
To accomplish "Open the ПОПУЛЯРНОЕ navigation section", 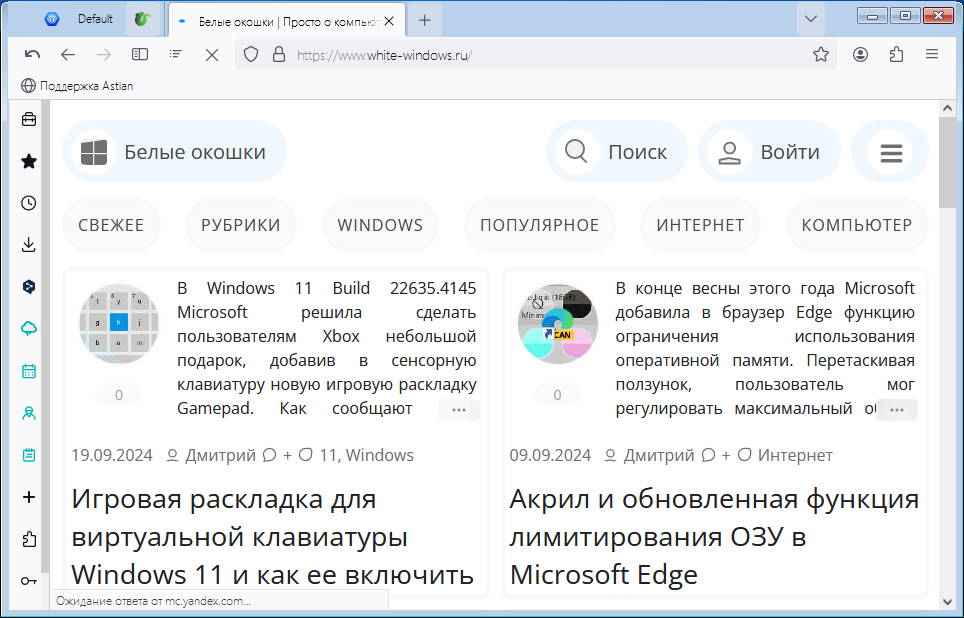I will [539, 225].
